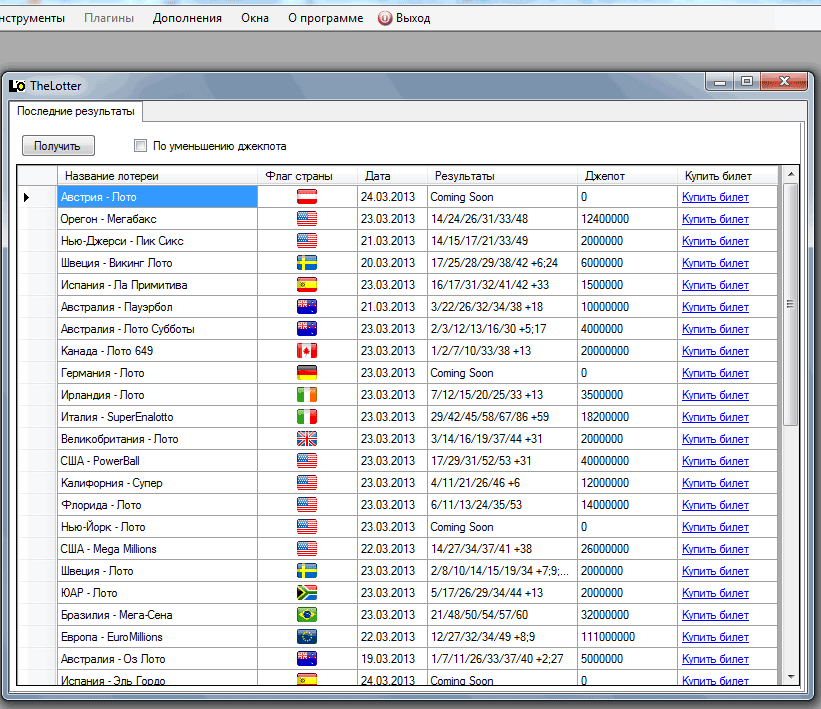
Task: Click the Выход exit menu item
Action: pos(404,18)
